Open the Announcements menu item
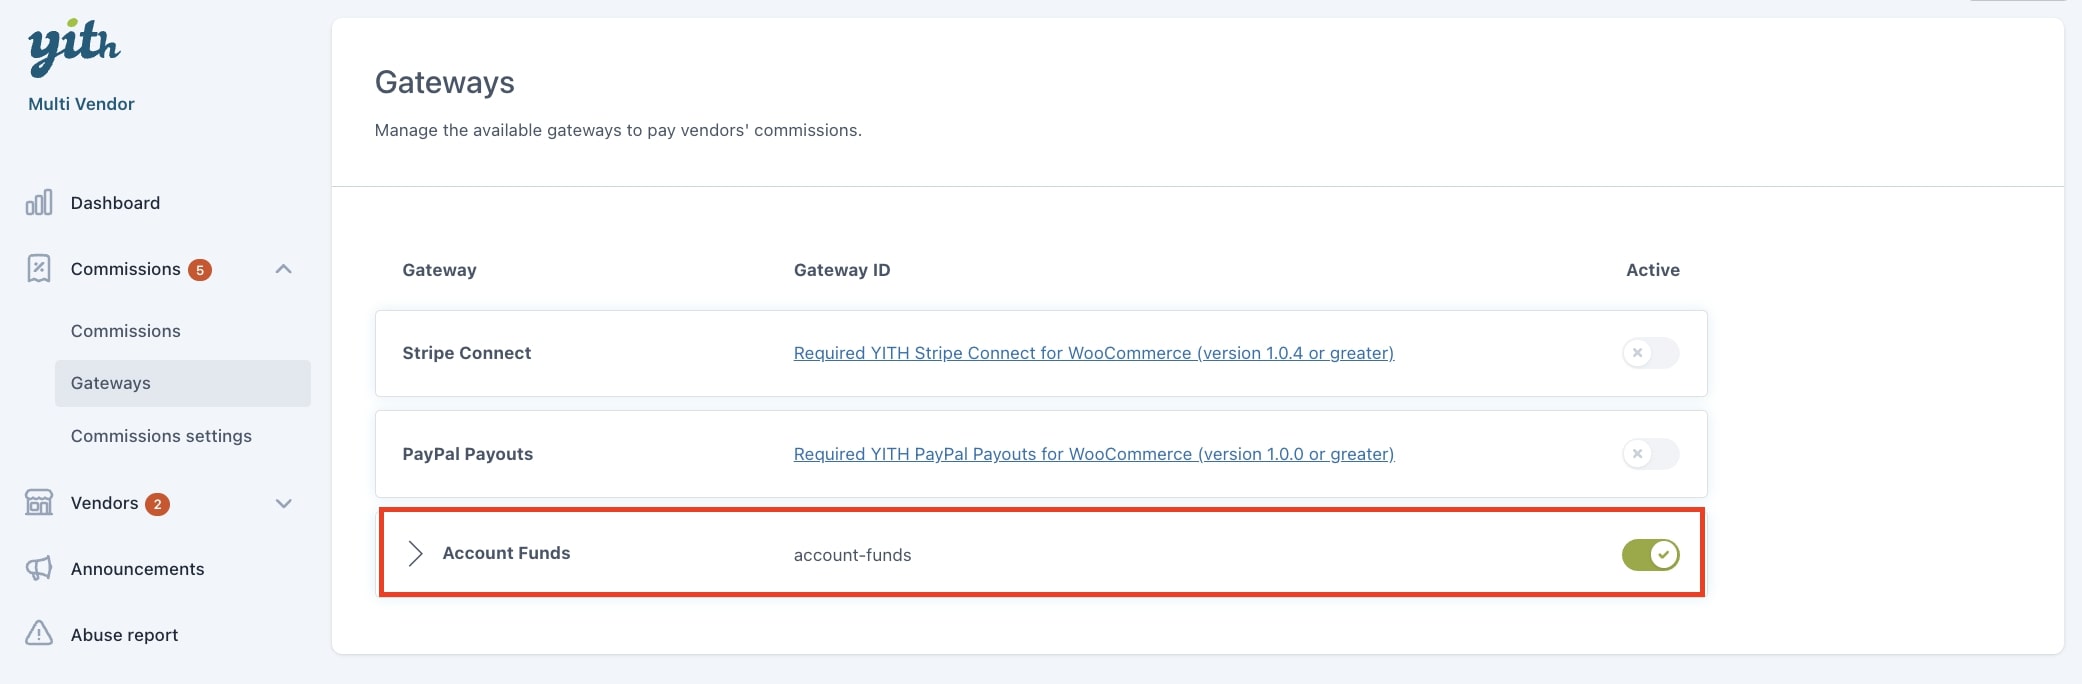The height and width of the screenshot is (684, 2082). pos(137,569)
